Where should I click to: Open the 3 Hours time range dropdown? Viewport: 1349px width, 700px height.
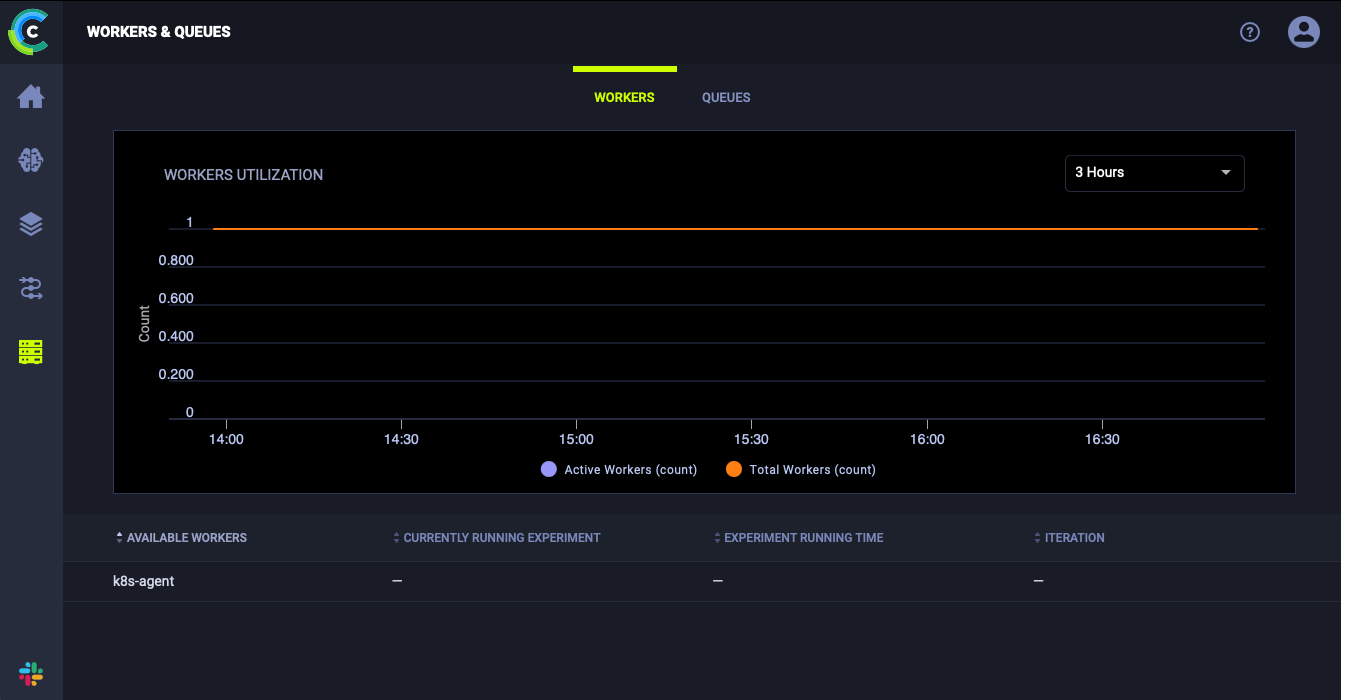pos(1154,173)
